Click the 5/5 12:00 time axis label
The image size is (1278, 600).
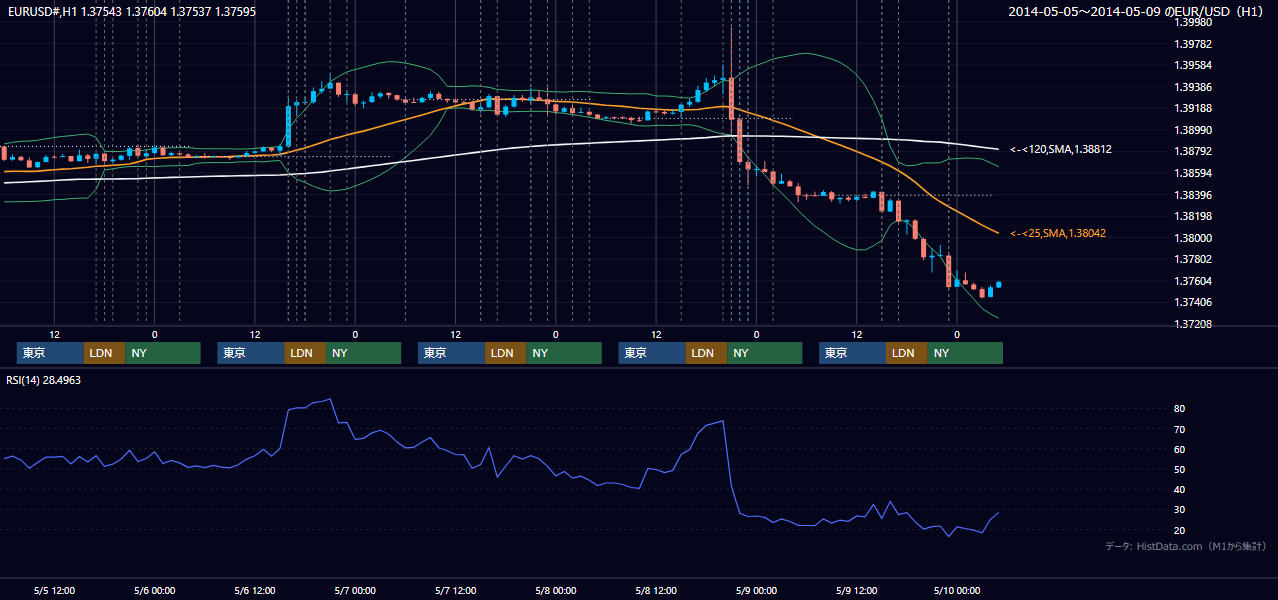click(x=54, y=590)
